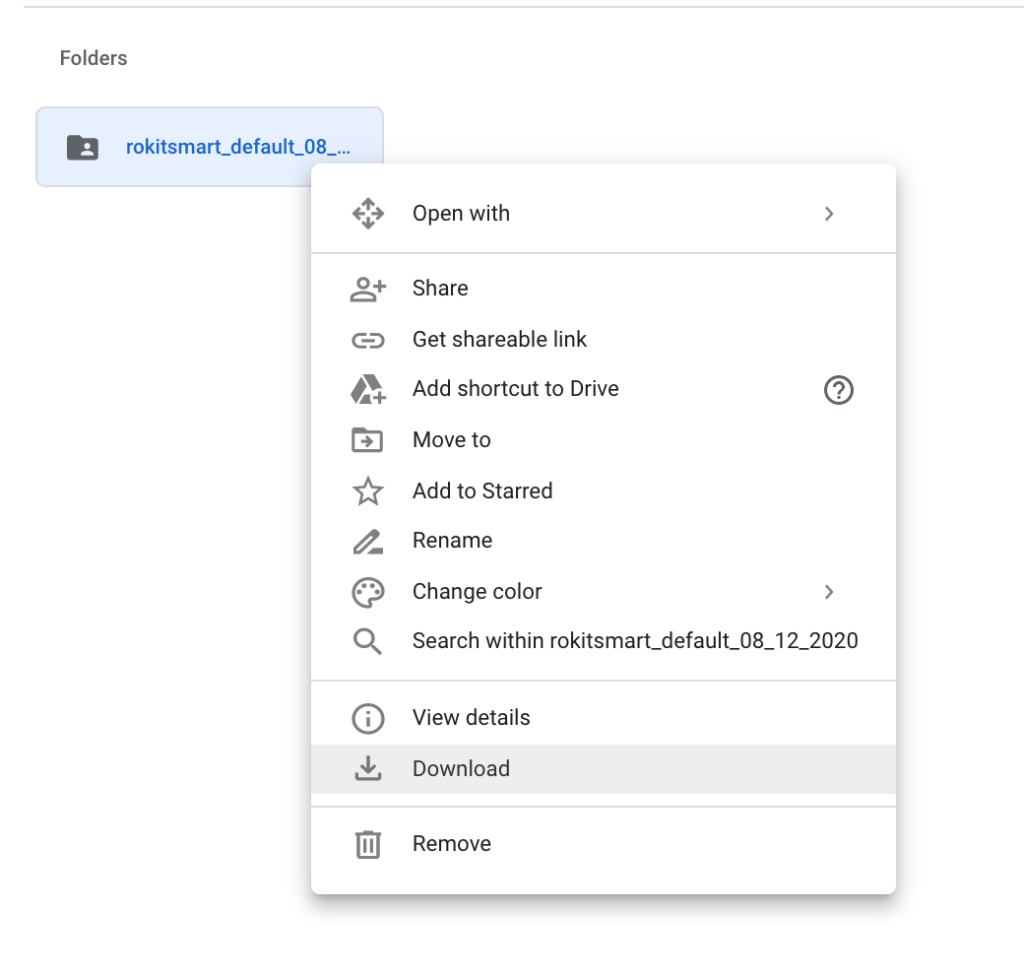Select Search within rokitsmart_default_08_12_2020
1024x979 pixels.
pos(635,641)
